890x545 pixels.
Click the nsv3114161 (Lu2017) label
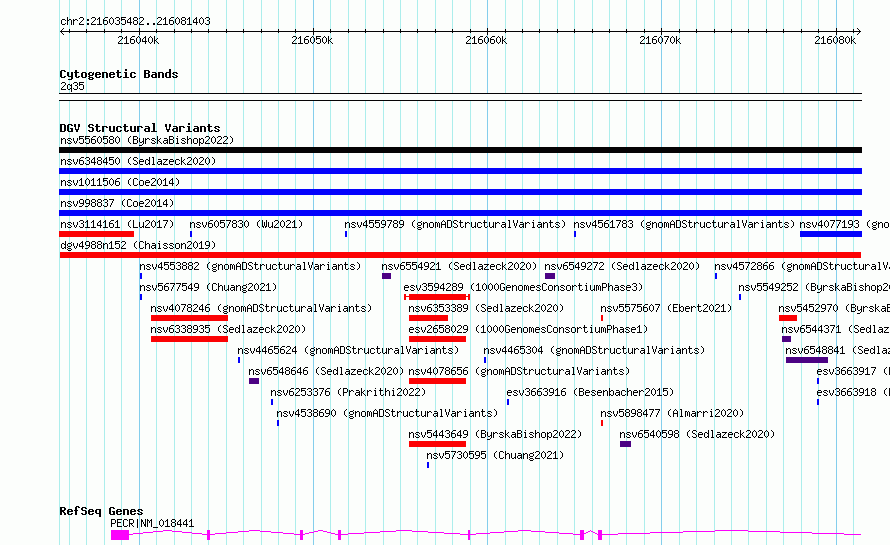click(117, 224)
